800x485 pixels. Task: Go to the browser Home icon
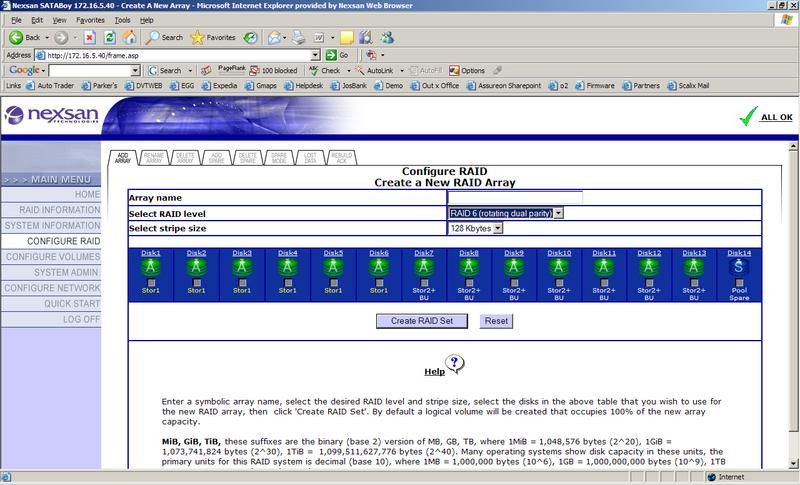coord(130,37)
